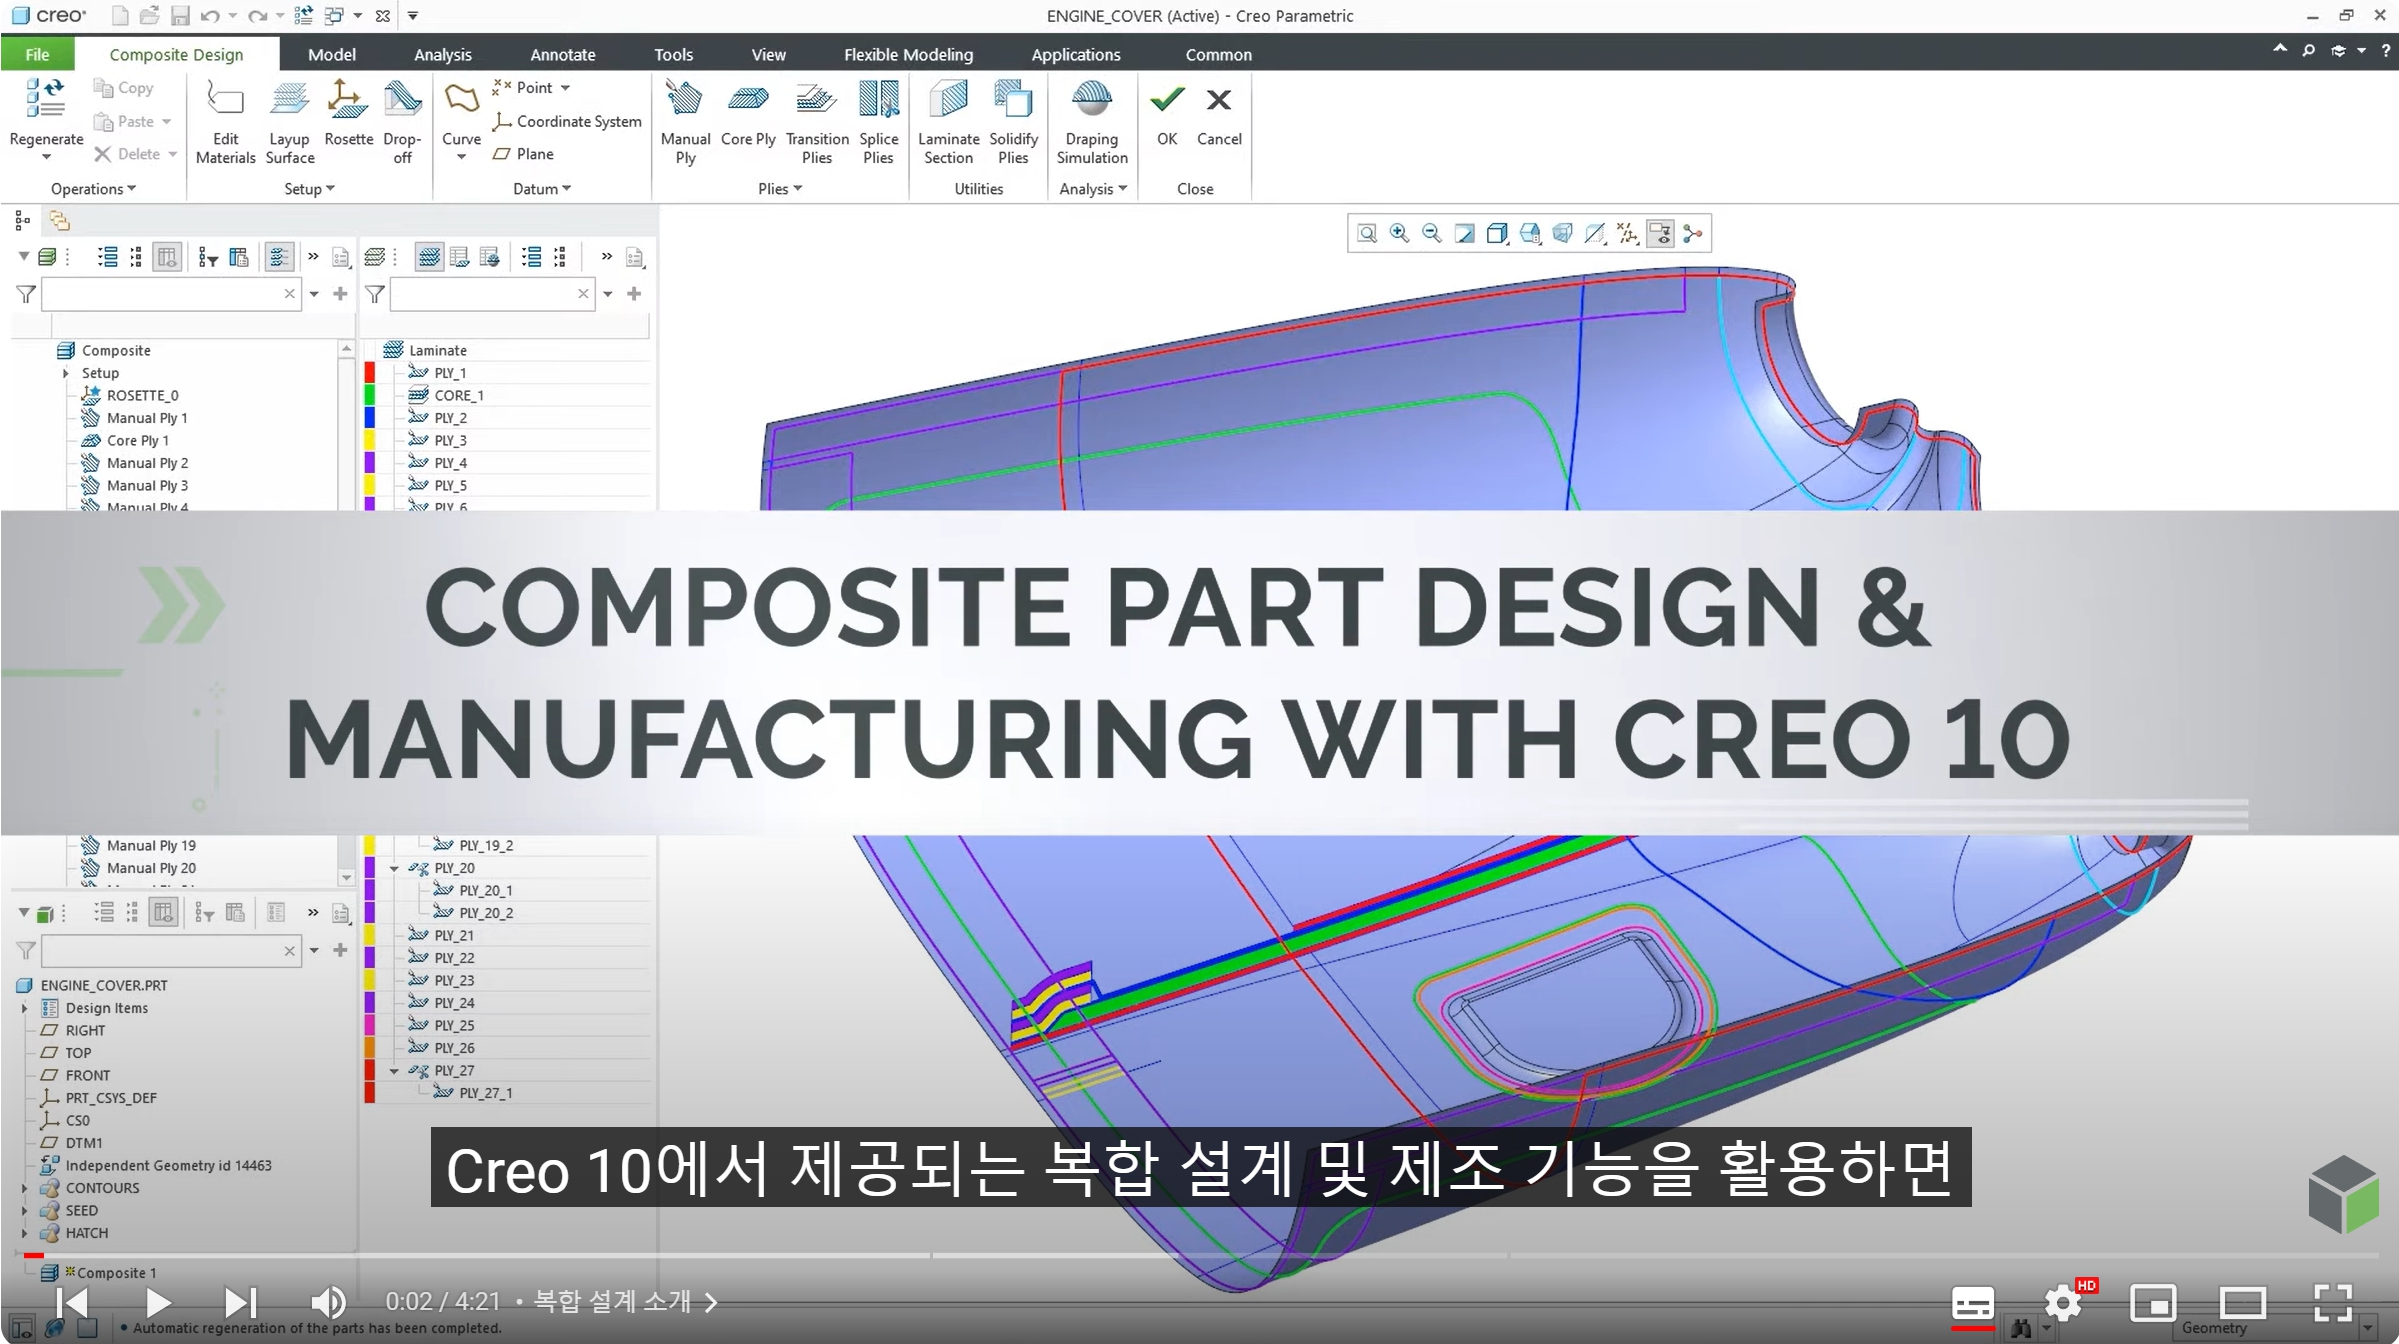Click the composite tree scrollbar down arrow
This screenshot has width=2399, height=1344.
(x=346, y=877)
